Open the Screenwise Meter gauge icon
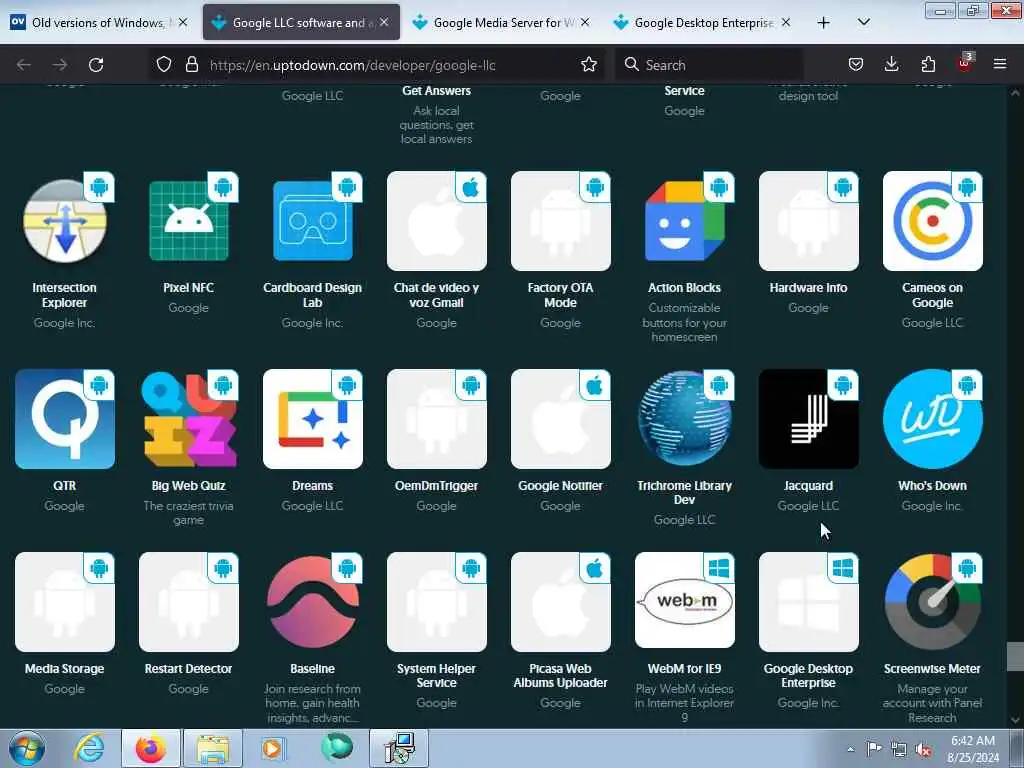This screenshot has height=768, width=1024. point(933,602)
